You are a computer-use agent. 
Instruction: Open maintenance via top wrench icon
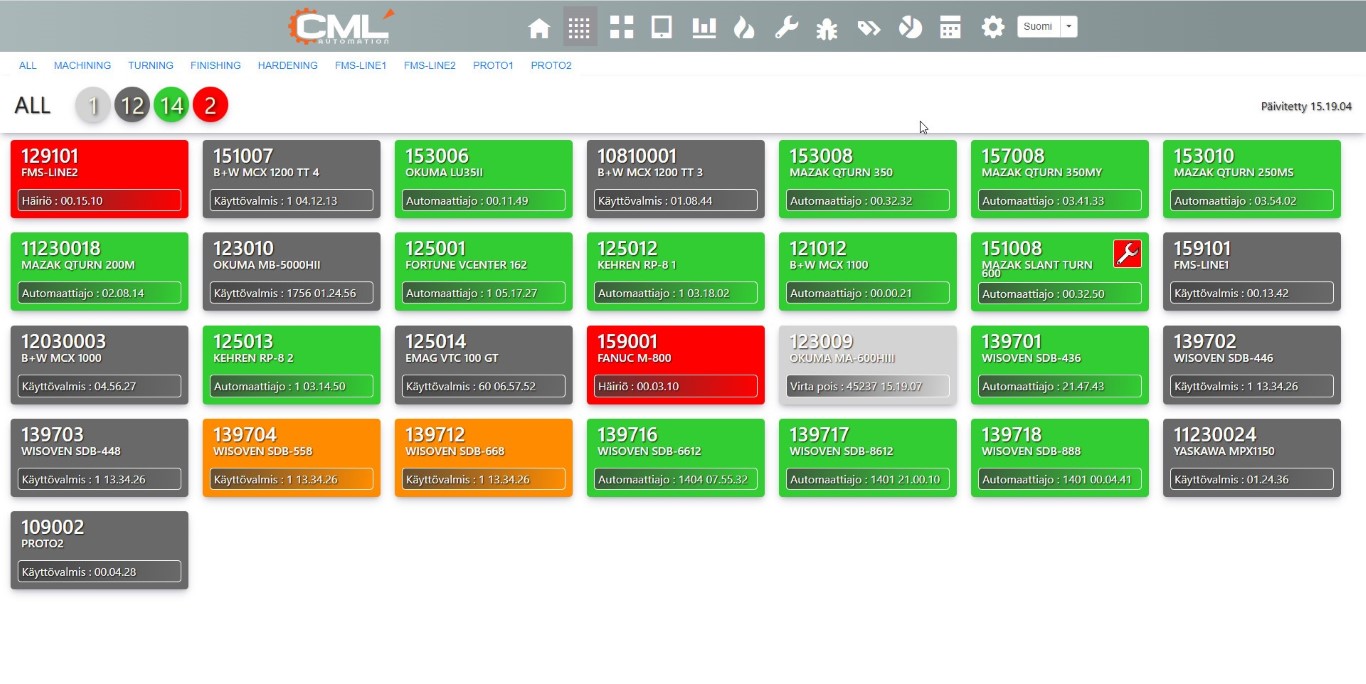pos(786,28)
